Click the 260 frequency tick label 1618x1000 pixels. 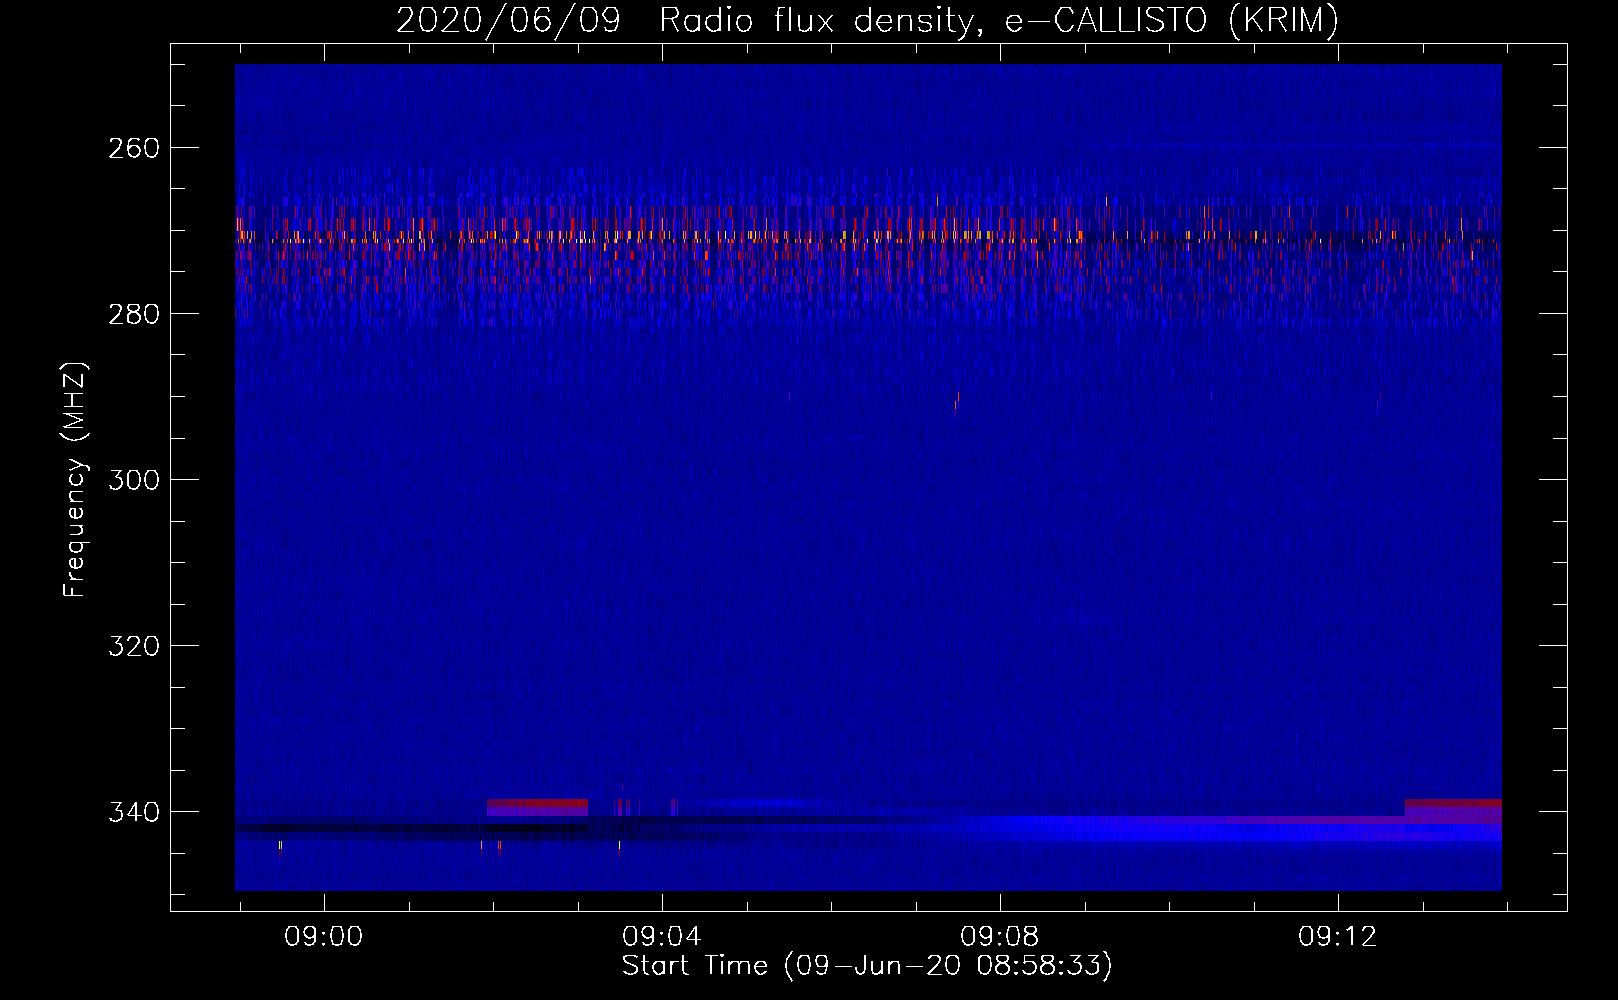[133, 148]
